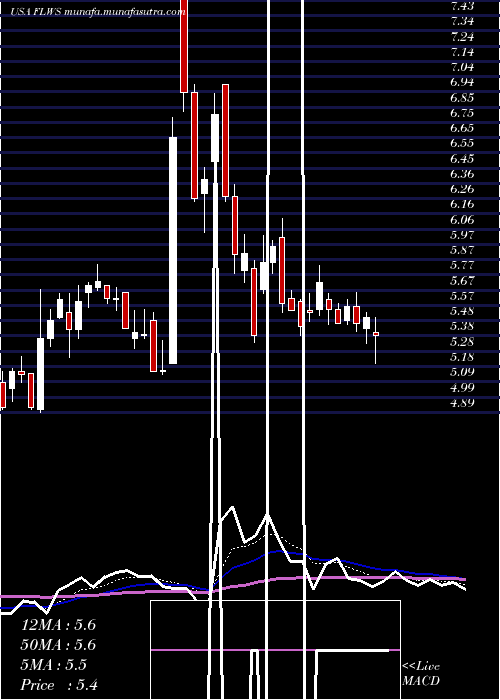Click the 6.65 axis value
The width and height of the screenshot is (500, 700).
pos(462,128)
